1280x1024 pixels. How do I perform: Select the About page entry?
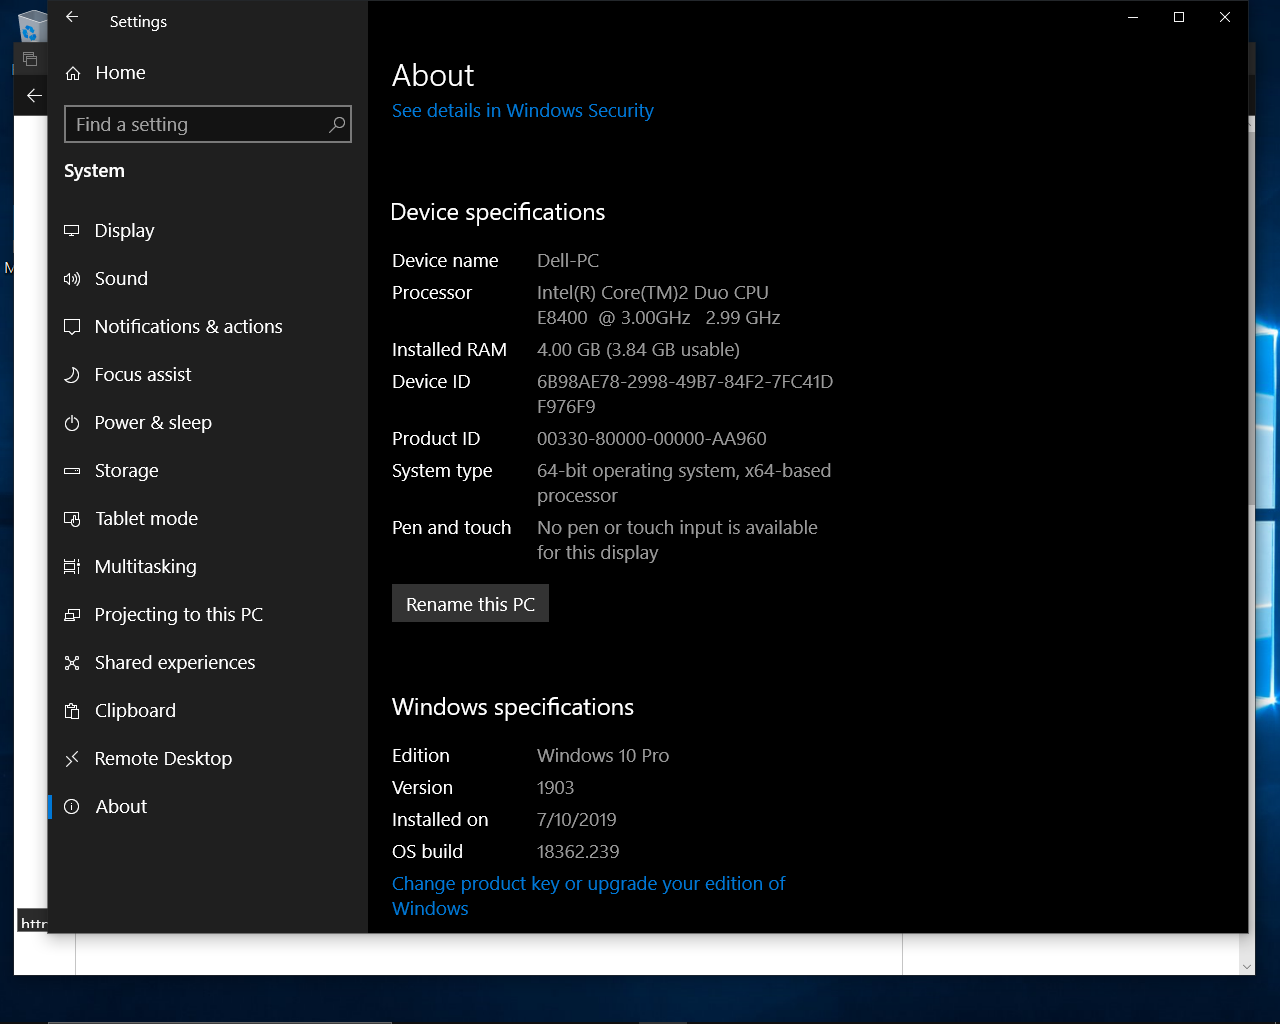(208, 807)
